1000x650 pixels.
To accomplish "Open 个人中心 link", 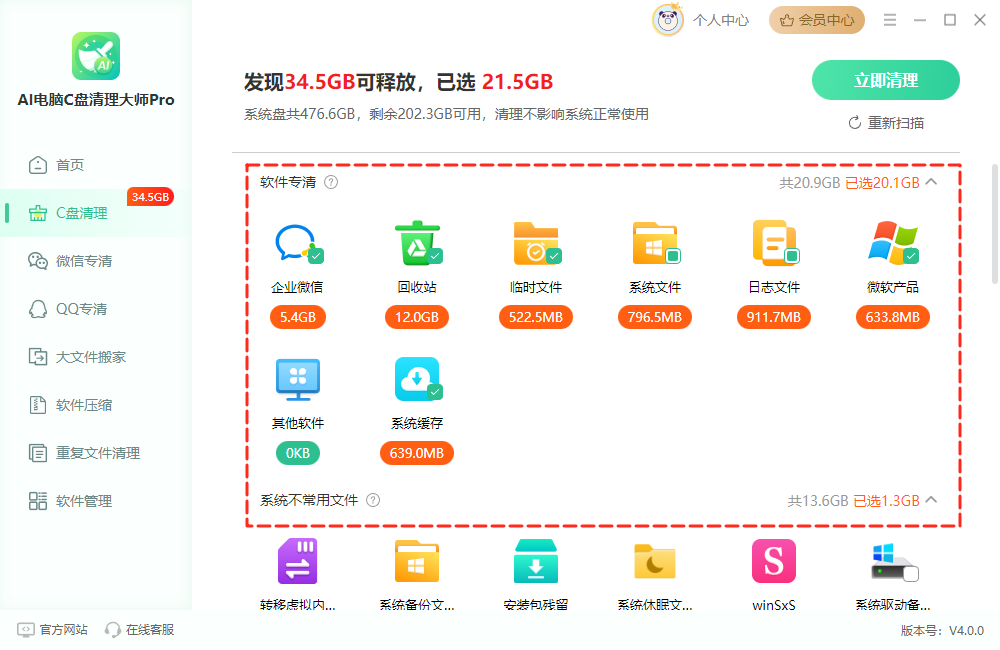I will click(x=721, y=20).
